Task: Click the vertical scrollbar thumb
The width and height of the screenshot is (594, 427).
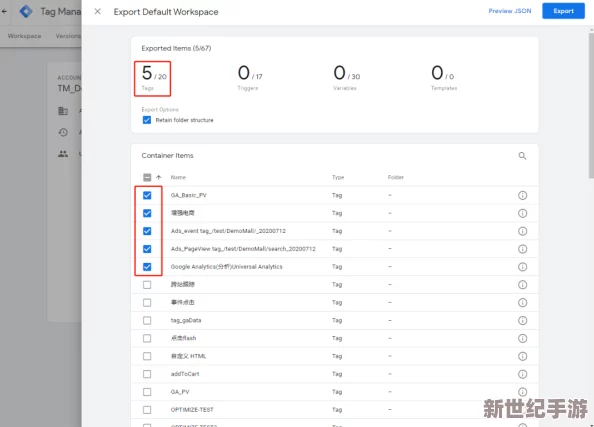Action: 591,105
